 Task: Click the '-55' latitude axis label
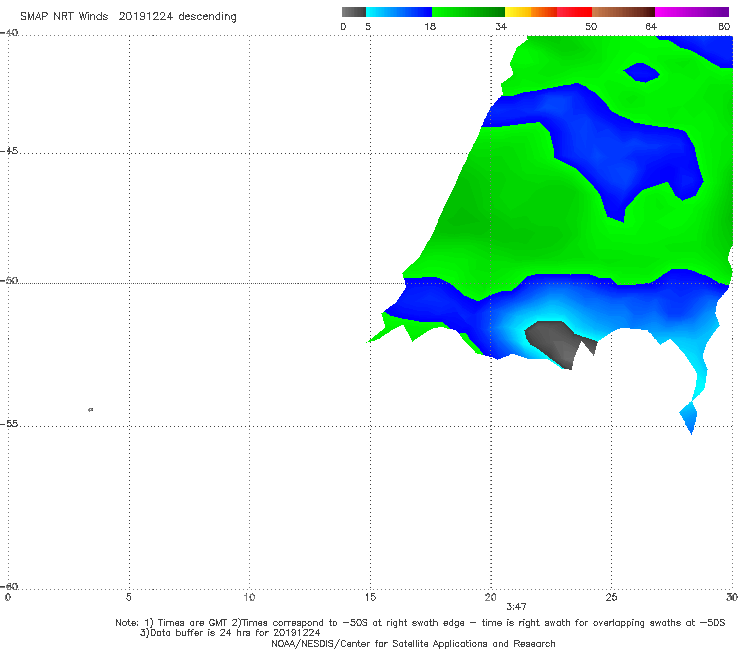9,423
